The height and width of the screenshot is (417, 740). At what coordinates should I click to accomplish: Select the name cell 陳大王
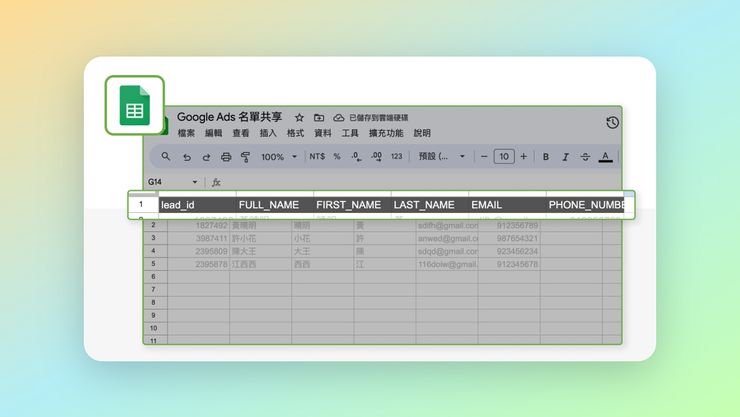coord(261,251)
